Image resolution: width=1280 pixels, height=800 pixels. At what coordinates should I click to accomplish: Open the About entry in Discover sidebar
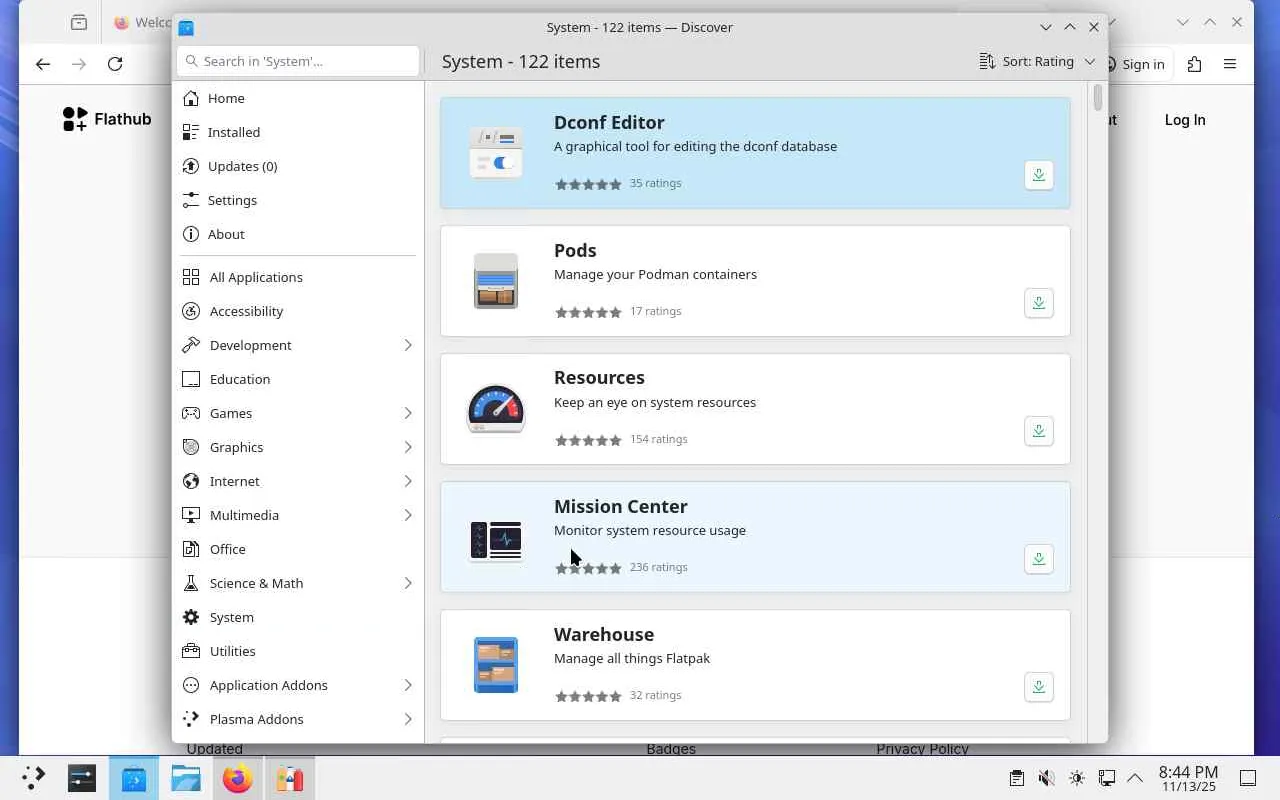[x=298, y=234]
